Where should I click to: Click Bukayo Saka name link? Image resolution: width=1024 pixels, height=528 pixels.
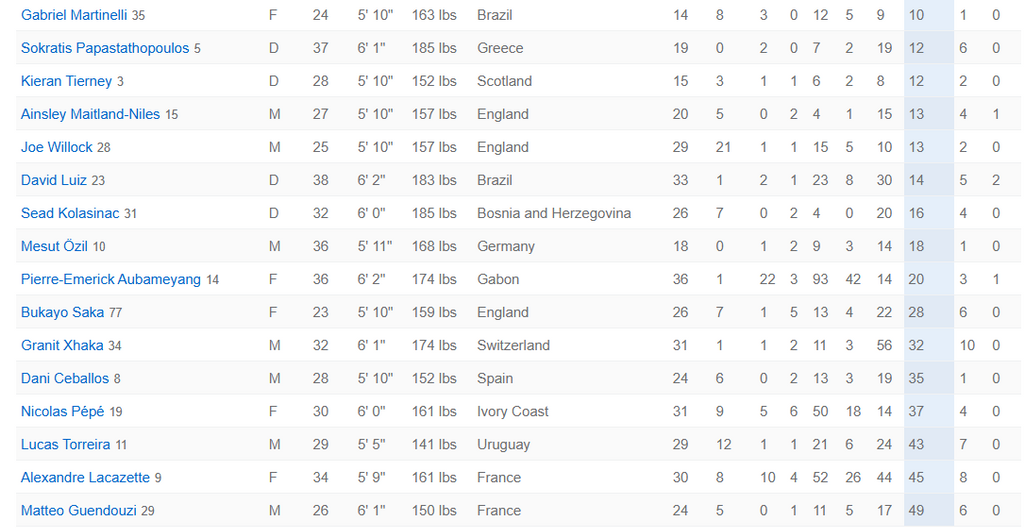tap(63, 312)
